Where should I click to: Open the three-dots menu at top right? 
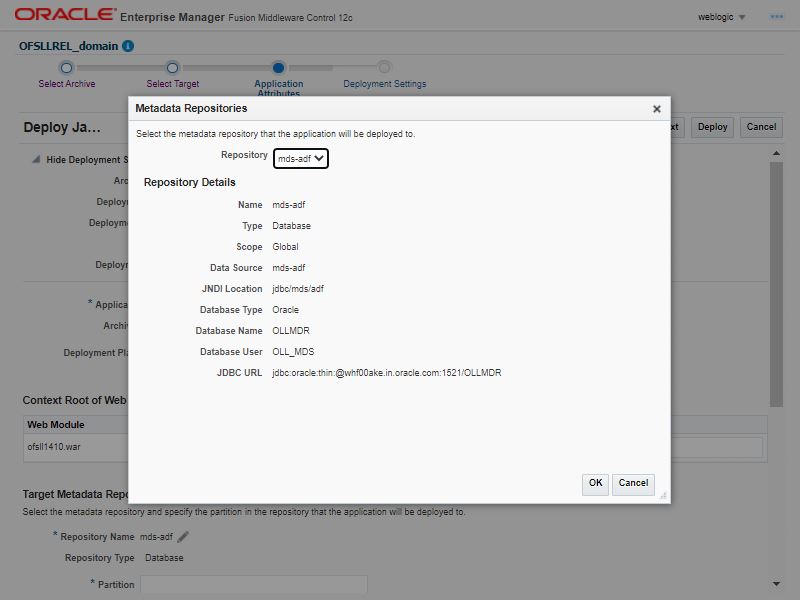pyautogui.click(x=777, y=17)
